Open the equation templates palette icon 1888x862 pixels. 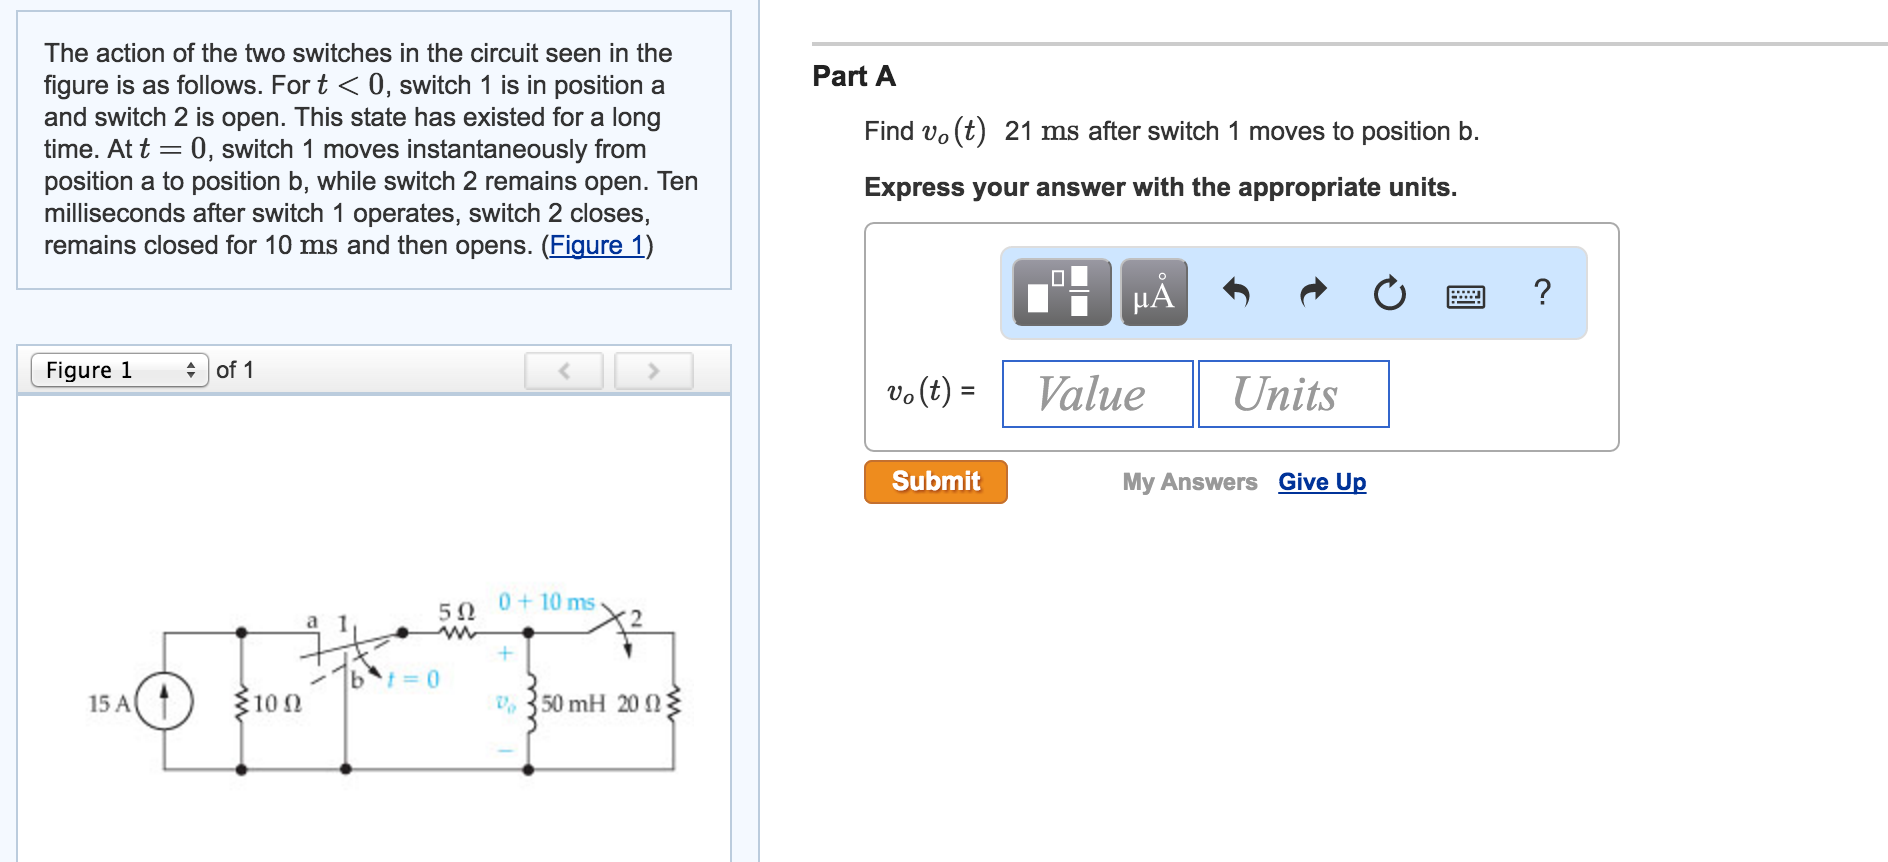[x=1060, y=293]
